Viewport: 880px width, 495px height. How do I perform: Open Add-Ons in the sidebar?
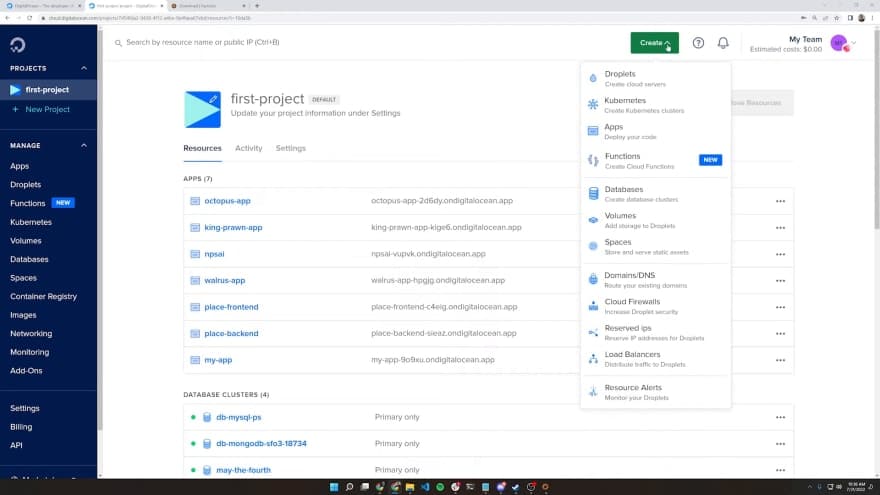(x=26, y=370)
